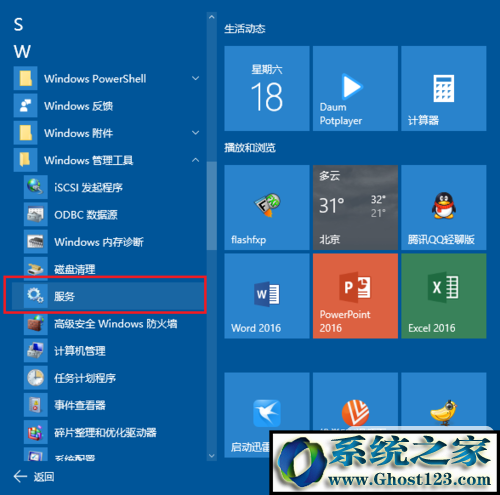Click the 返回 back button
This screenshot has height=495, width=500.
[x=34, y=477]
